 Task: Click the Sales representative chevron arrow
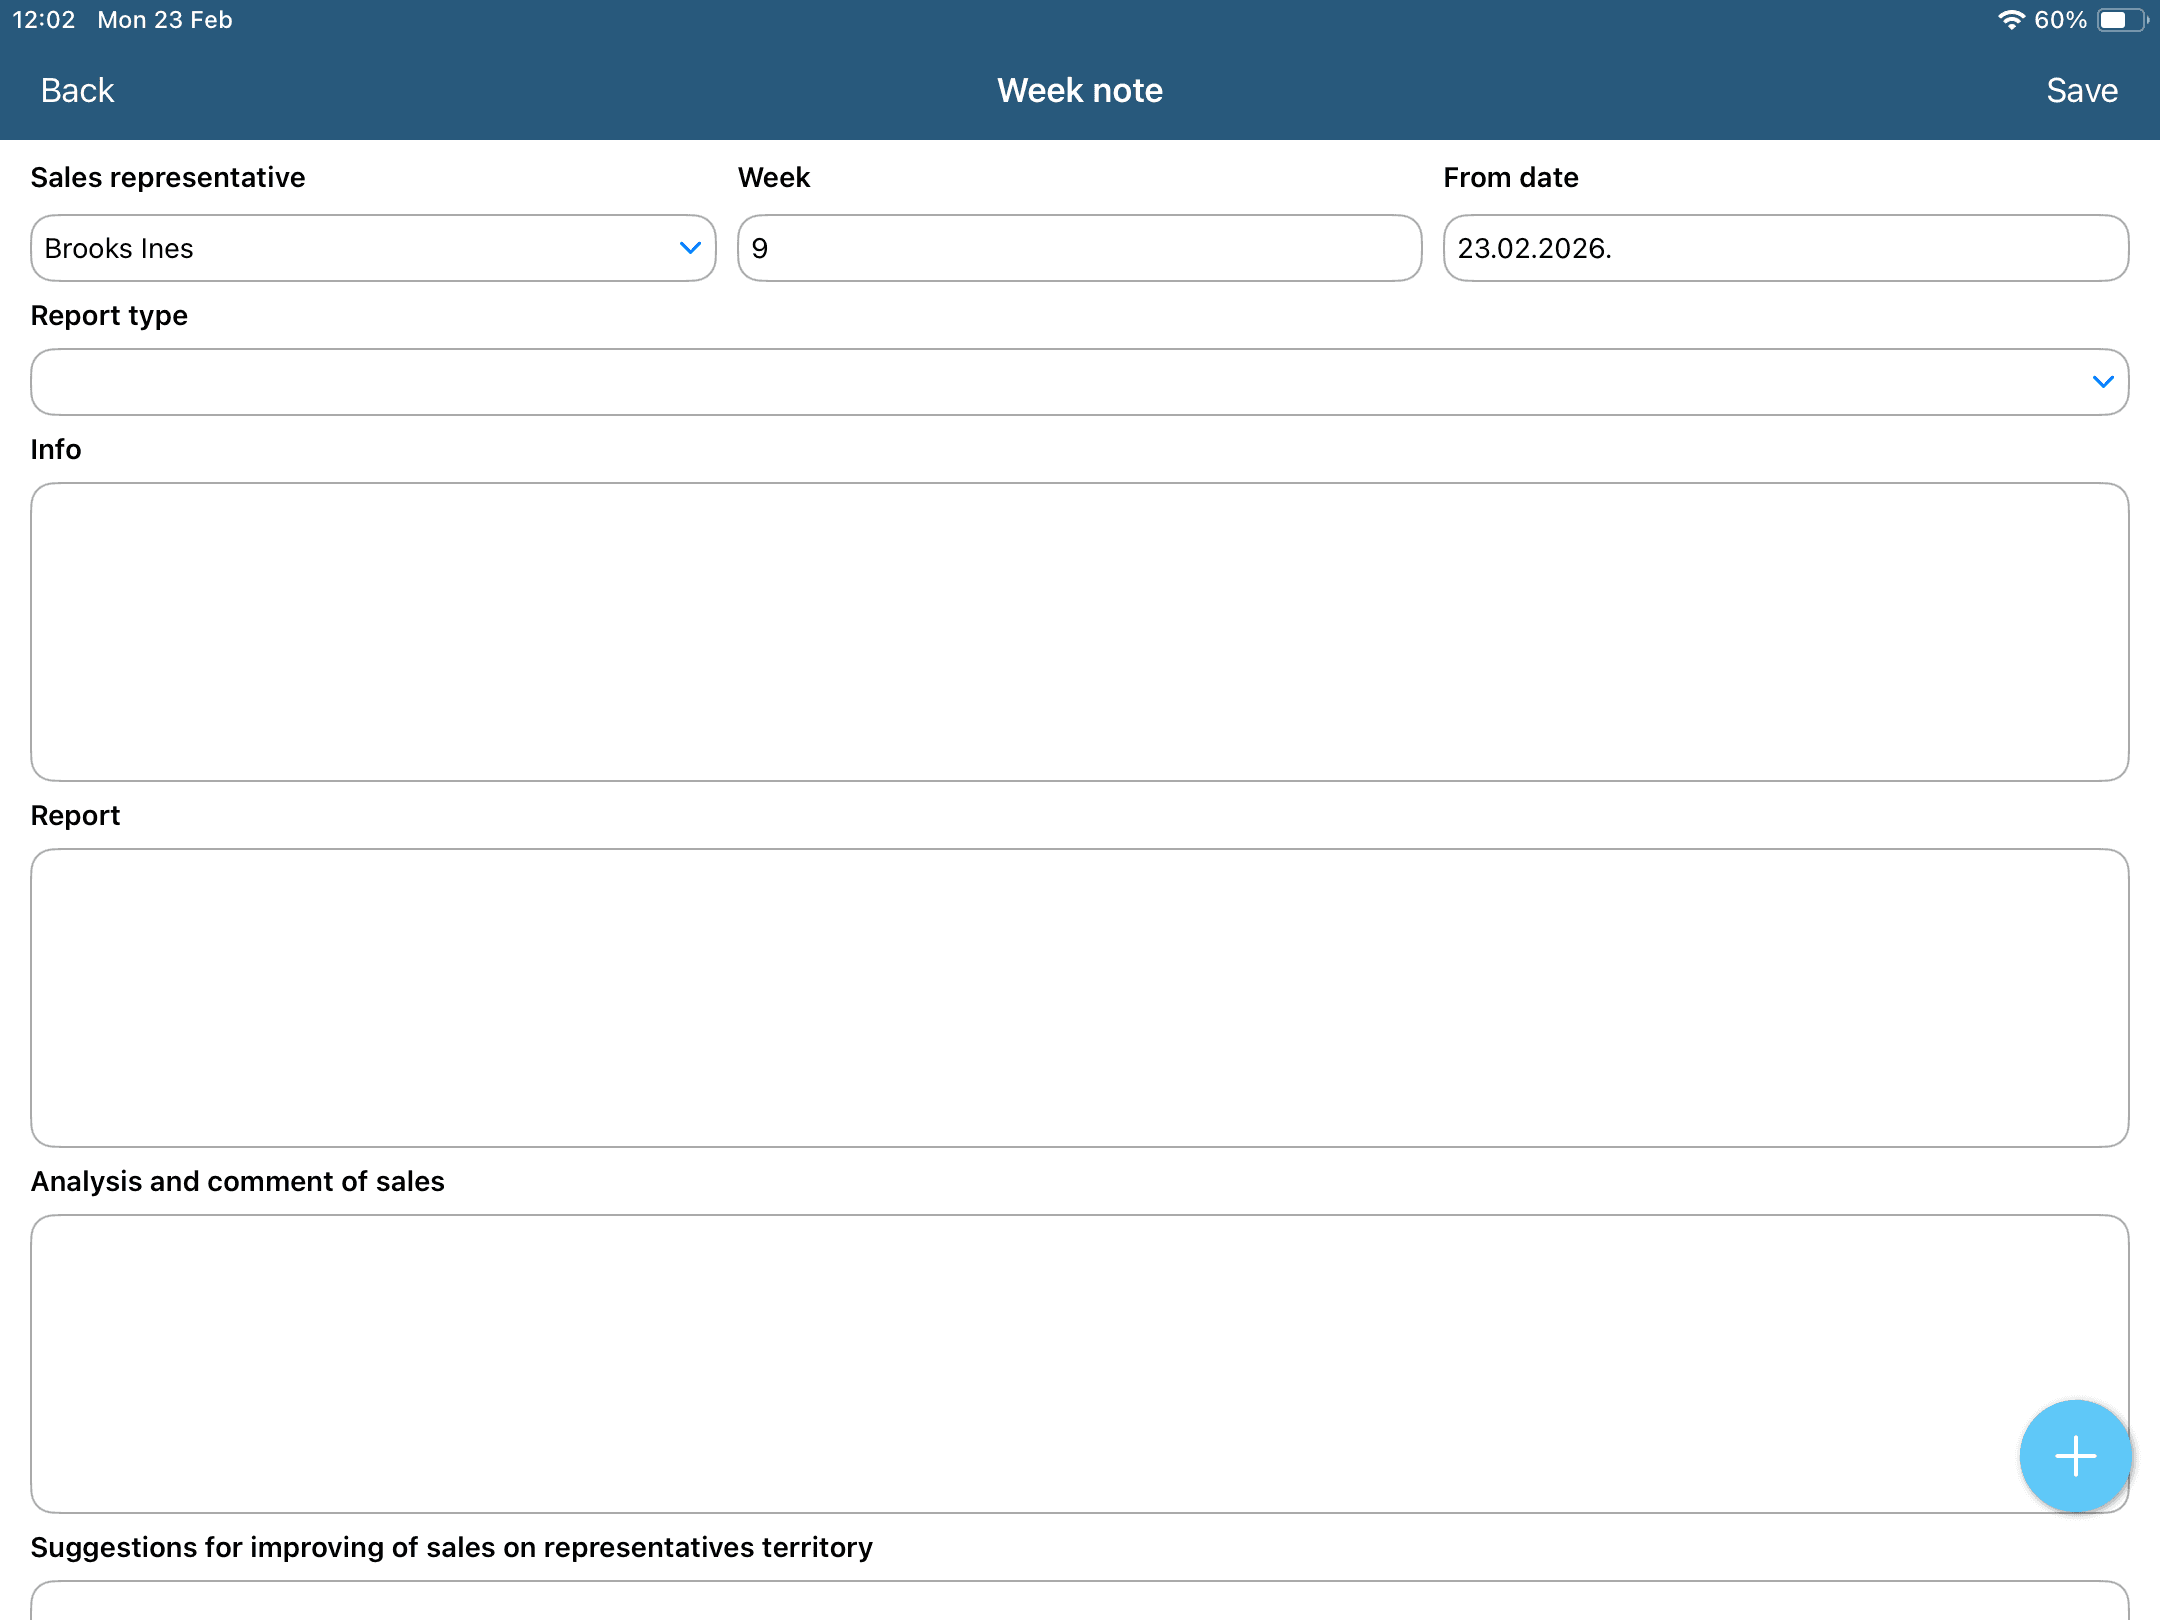click(x=690, y=248)
